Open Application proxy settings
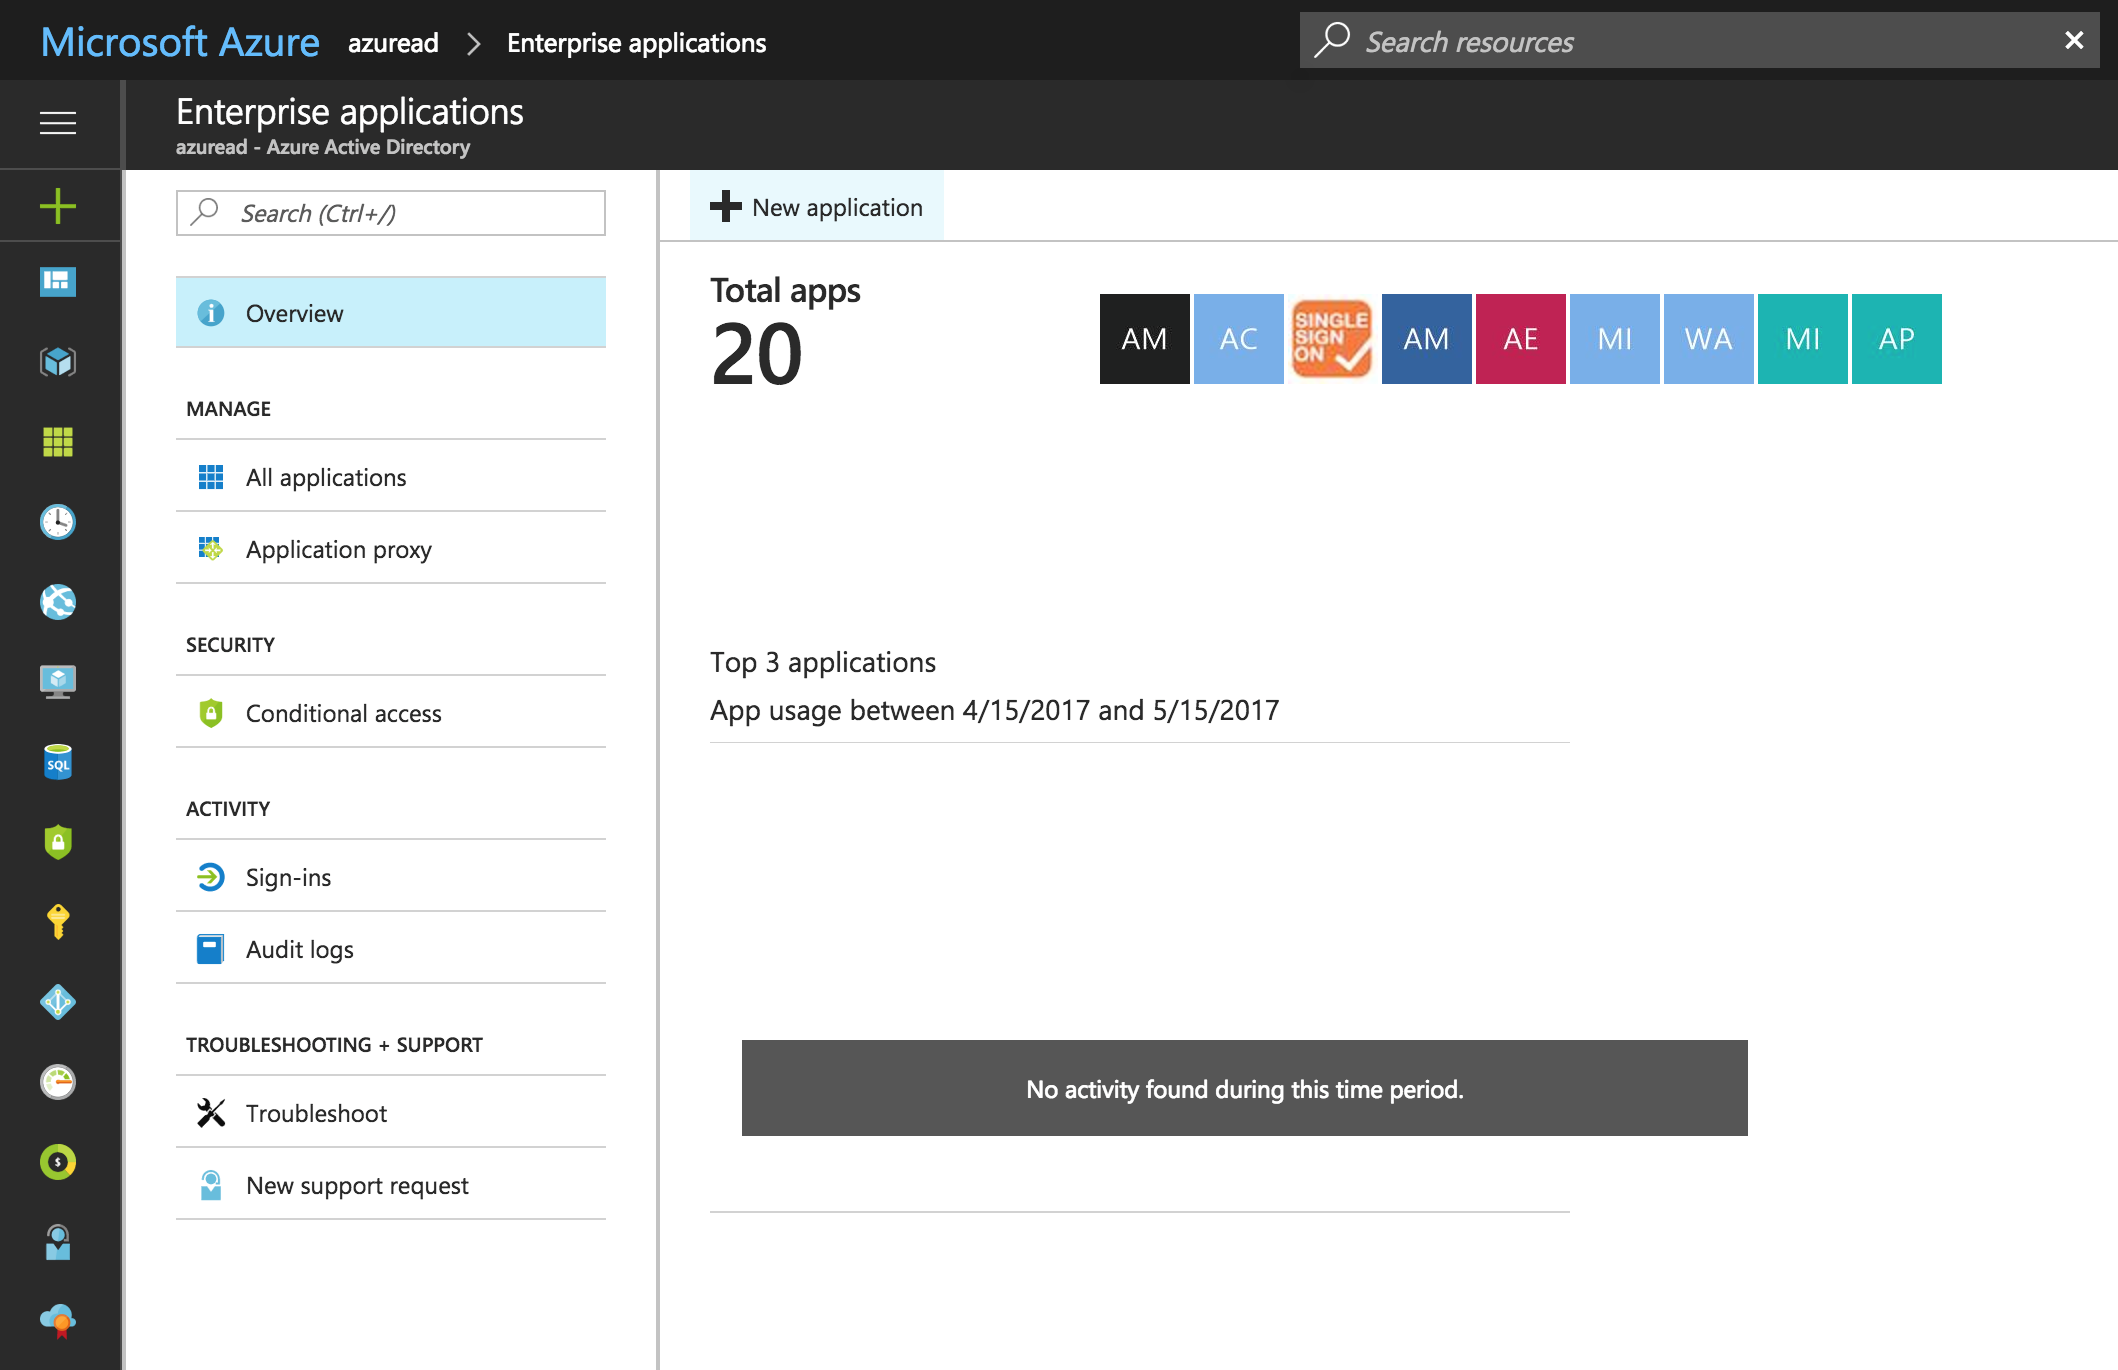 391,549
